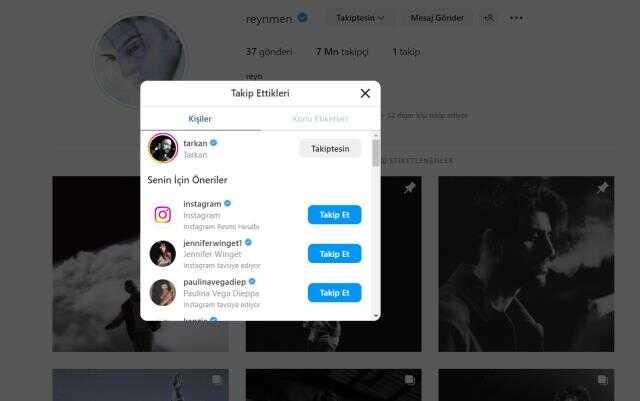640x401 pixels.
Task: Click the scroll down arrow in list
Action: (376, 316)
